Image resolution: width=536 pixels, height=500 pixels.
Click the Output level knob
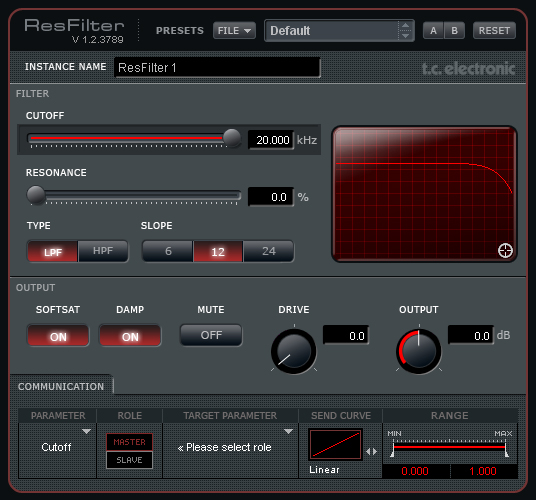coord(419,351)
